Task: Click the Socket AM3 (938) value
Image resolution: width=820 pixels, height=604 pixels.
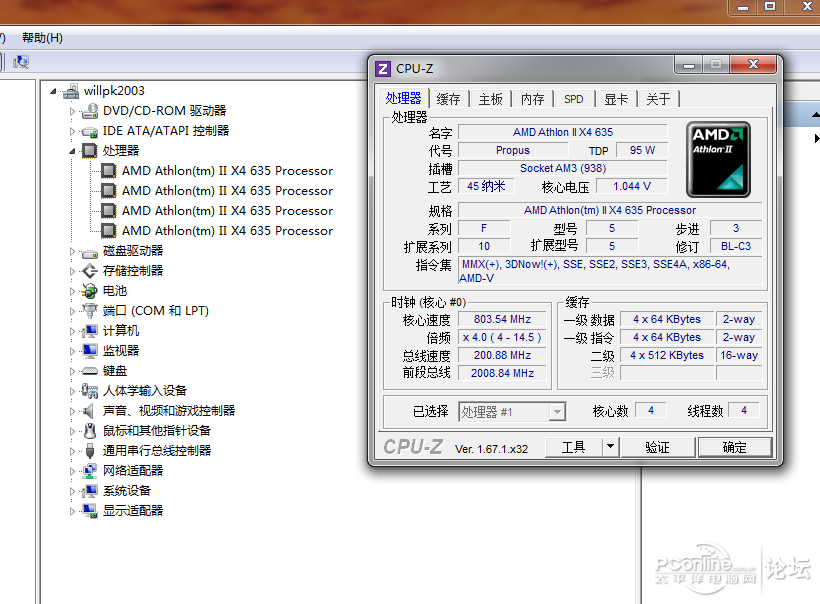Action: [x=563, y=168]
